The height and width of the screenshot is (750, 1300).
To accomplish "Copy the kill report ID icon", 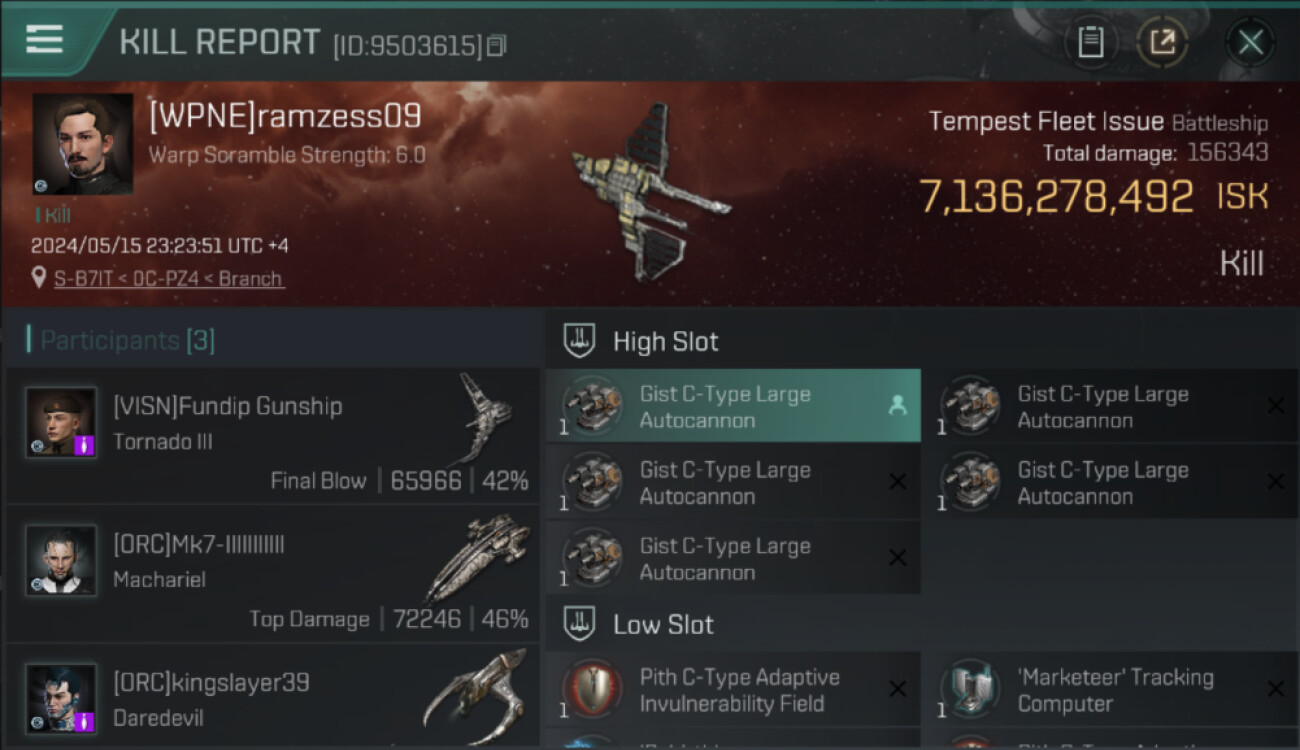I will point(497,45).
